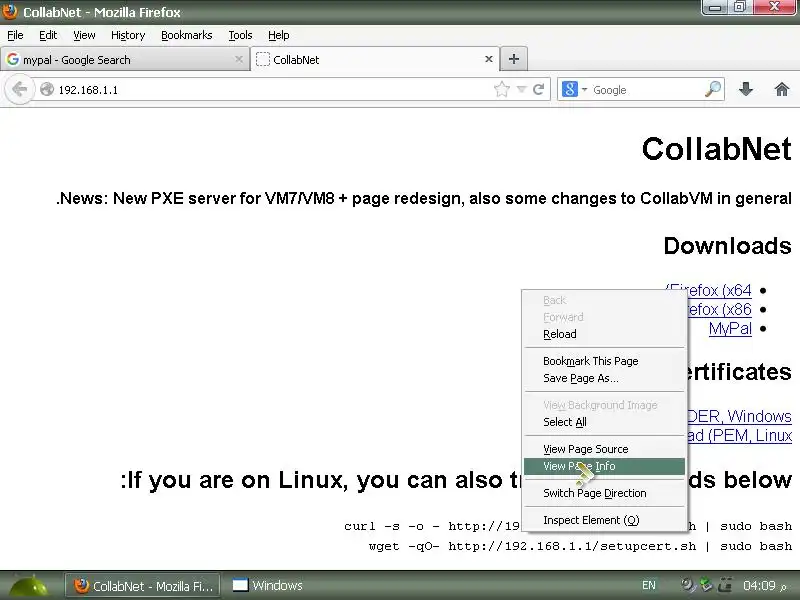Open the Tools menu
This screenshot has height=600, width=800.
(240, 35)
